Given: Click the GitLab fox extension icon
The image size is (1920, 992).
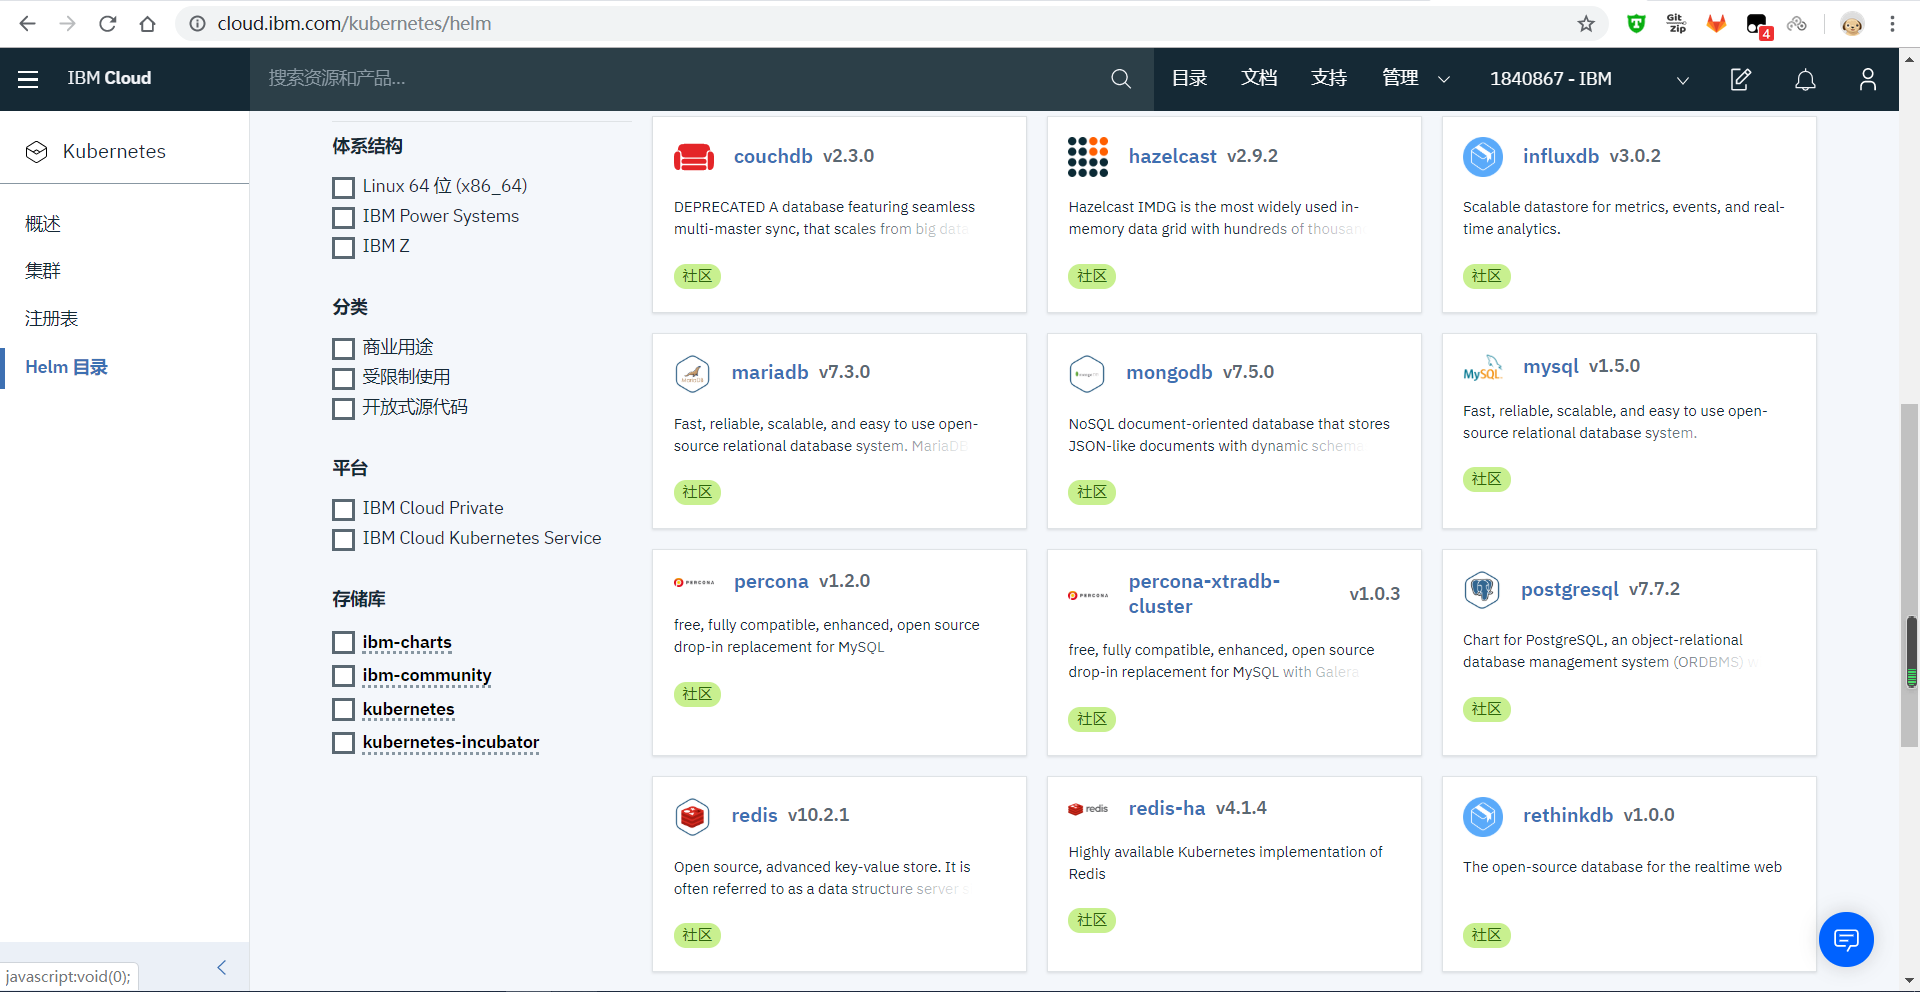Looking at the screenshot, I should pos(1716,24).
